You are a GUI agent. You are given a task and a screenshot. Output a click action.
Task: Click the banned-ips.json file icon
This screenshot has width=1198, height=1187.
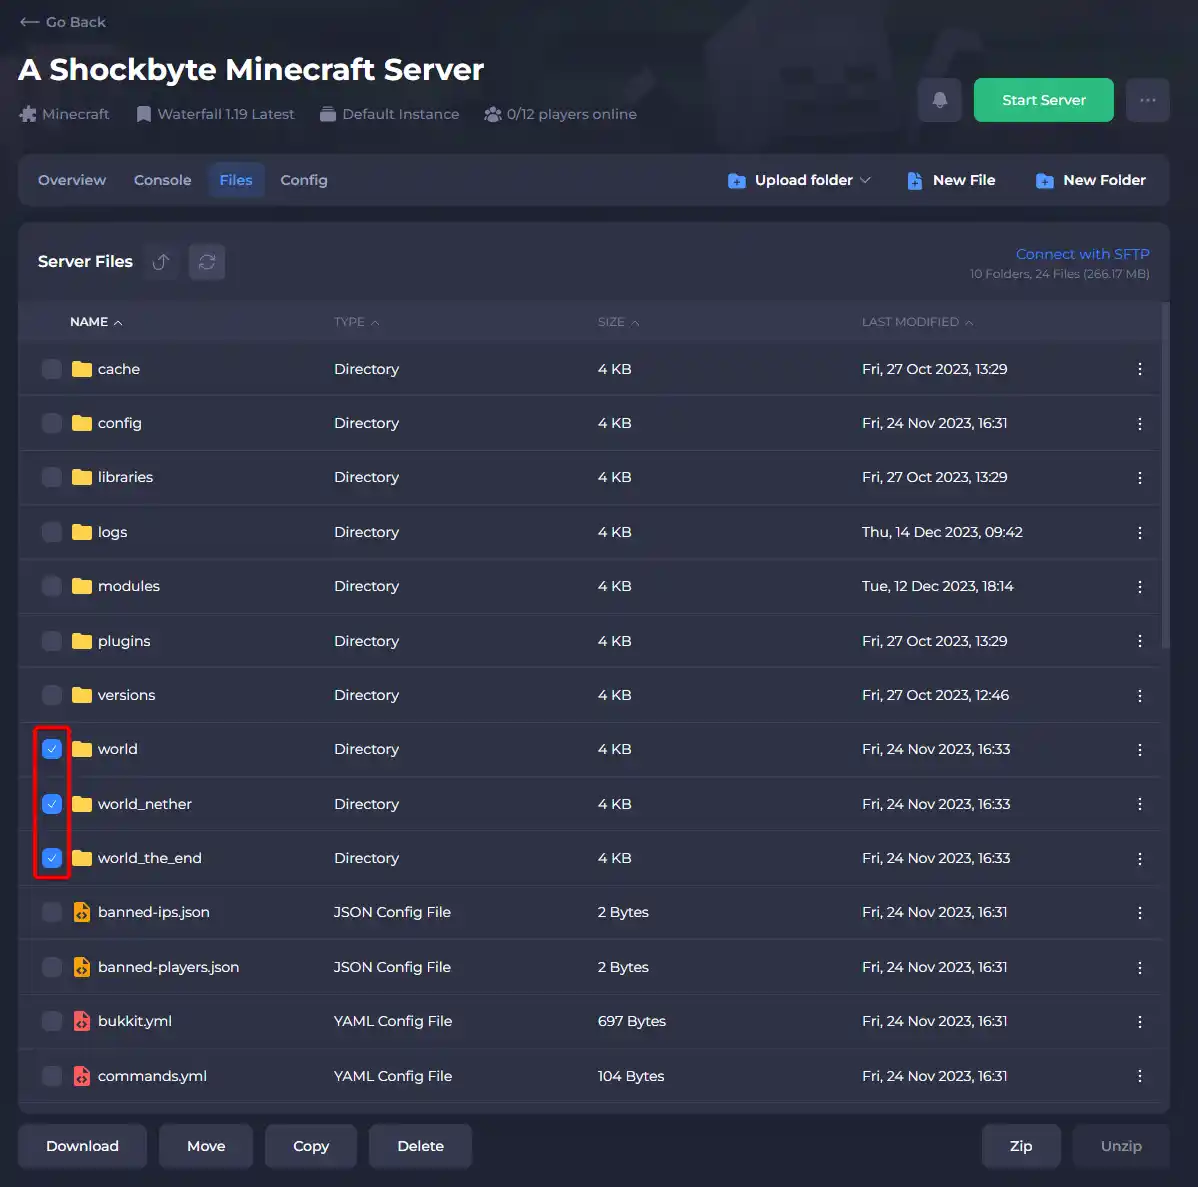pos(82,912)
